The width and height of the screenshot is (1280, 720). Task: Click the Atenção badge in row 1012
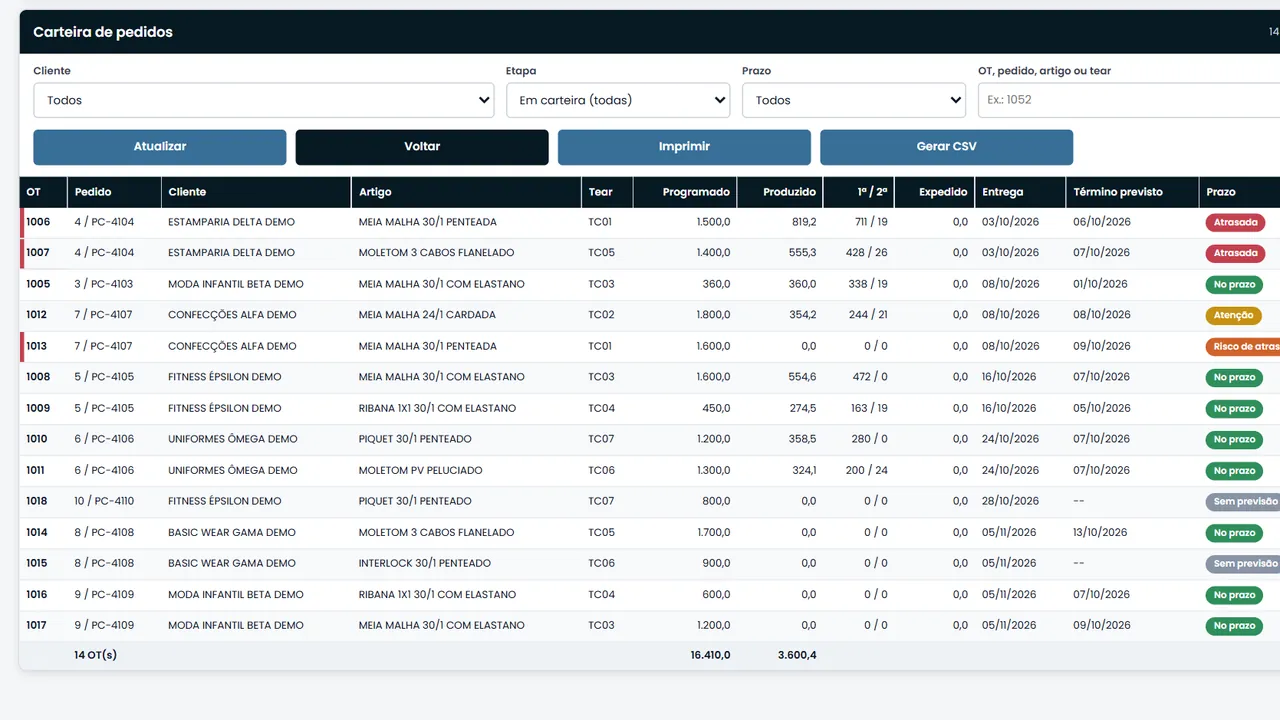click(x=1233, y=316)
